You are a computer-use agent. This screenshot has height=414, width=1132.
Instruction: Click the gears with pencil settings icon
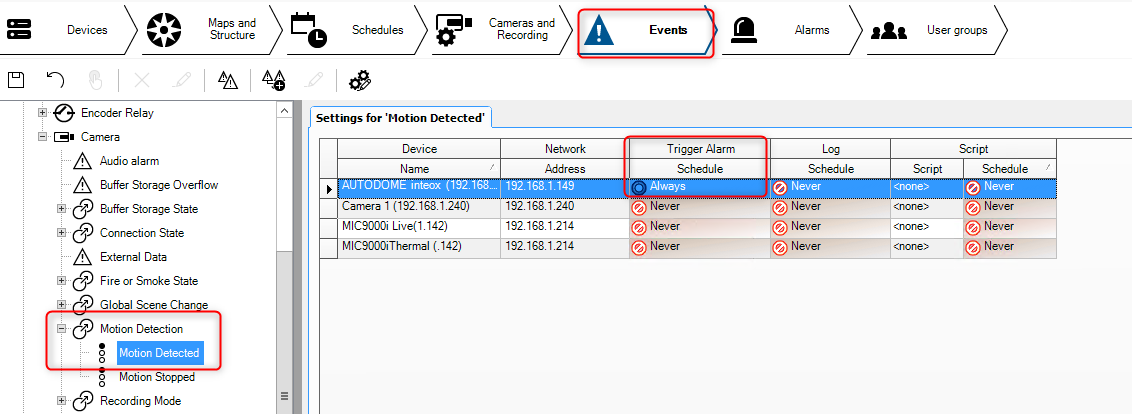[x=360, y=80]
